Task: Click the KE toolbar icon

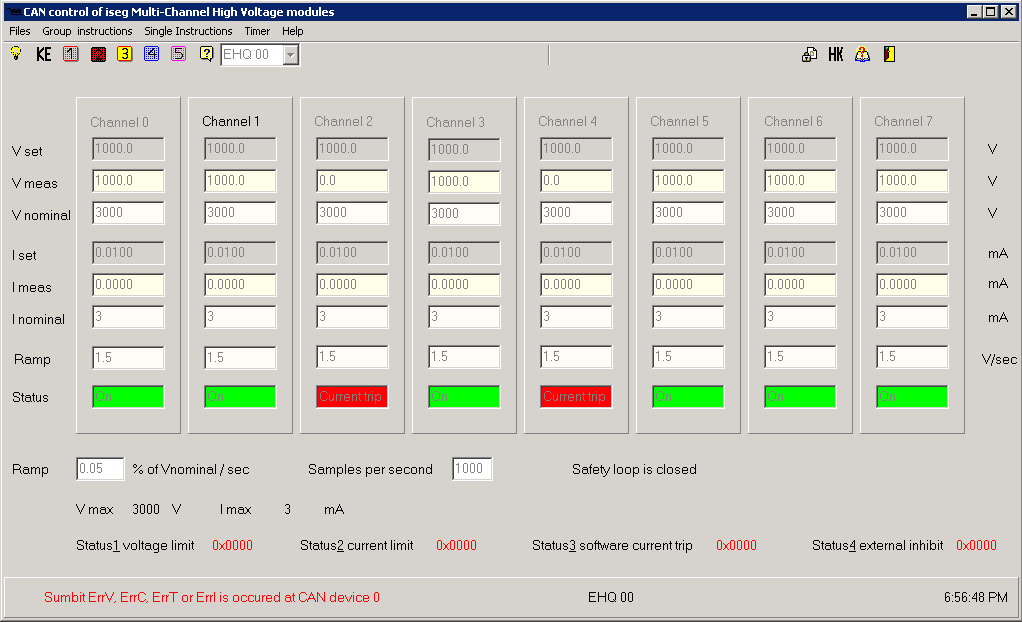Action: (44, 54)
